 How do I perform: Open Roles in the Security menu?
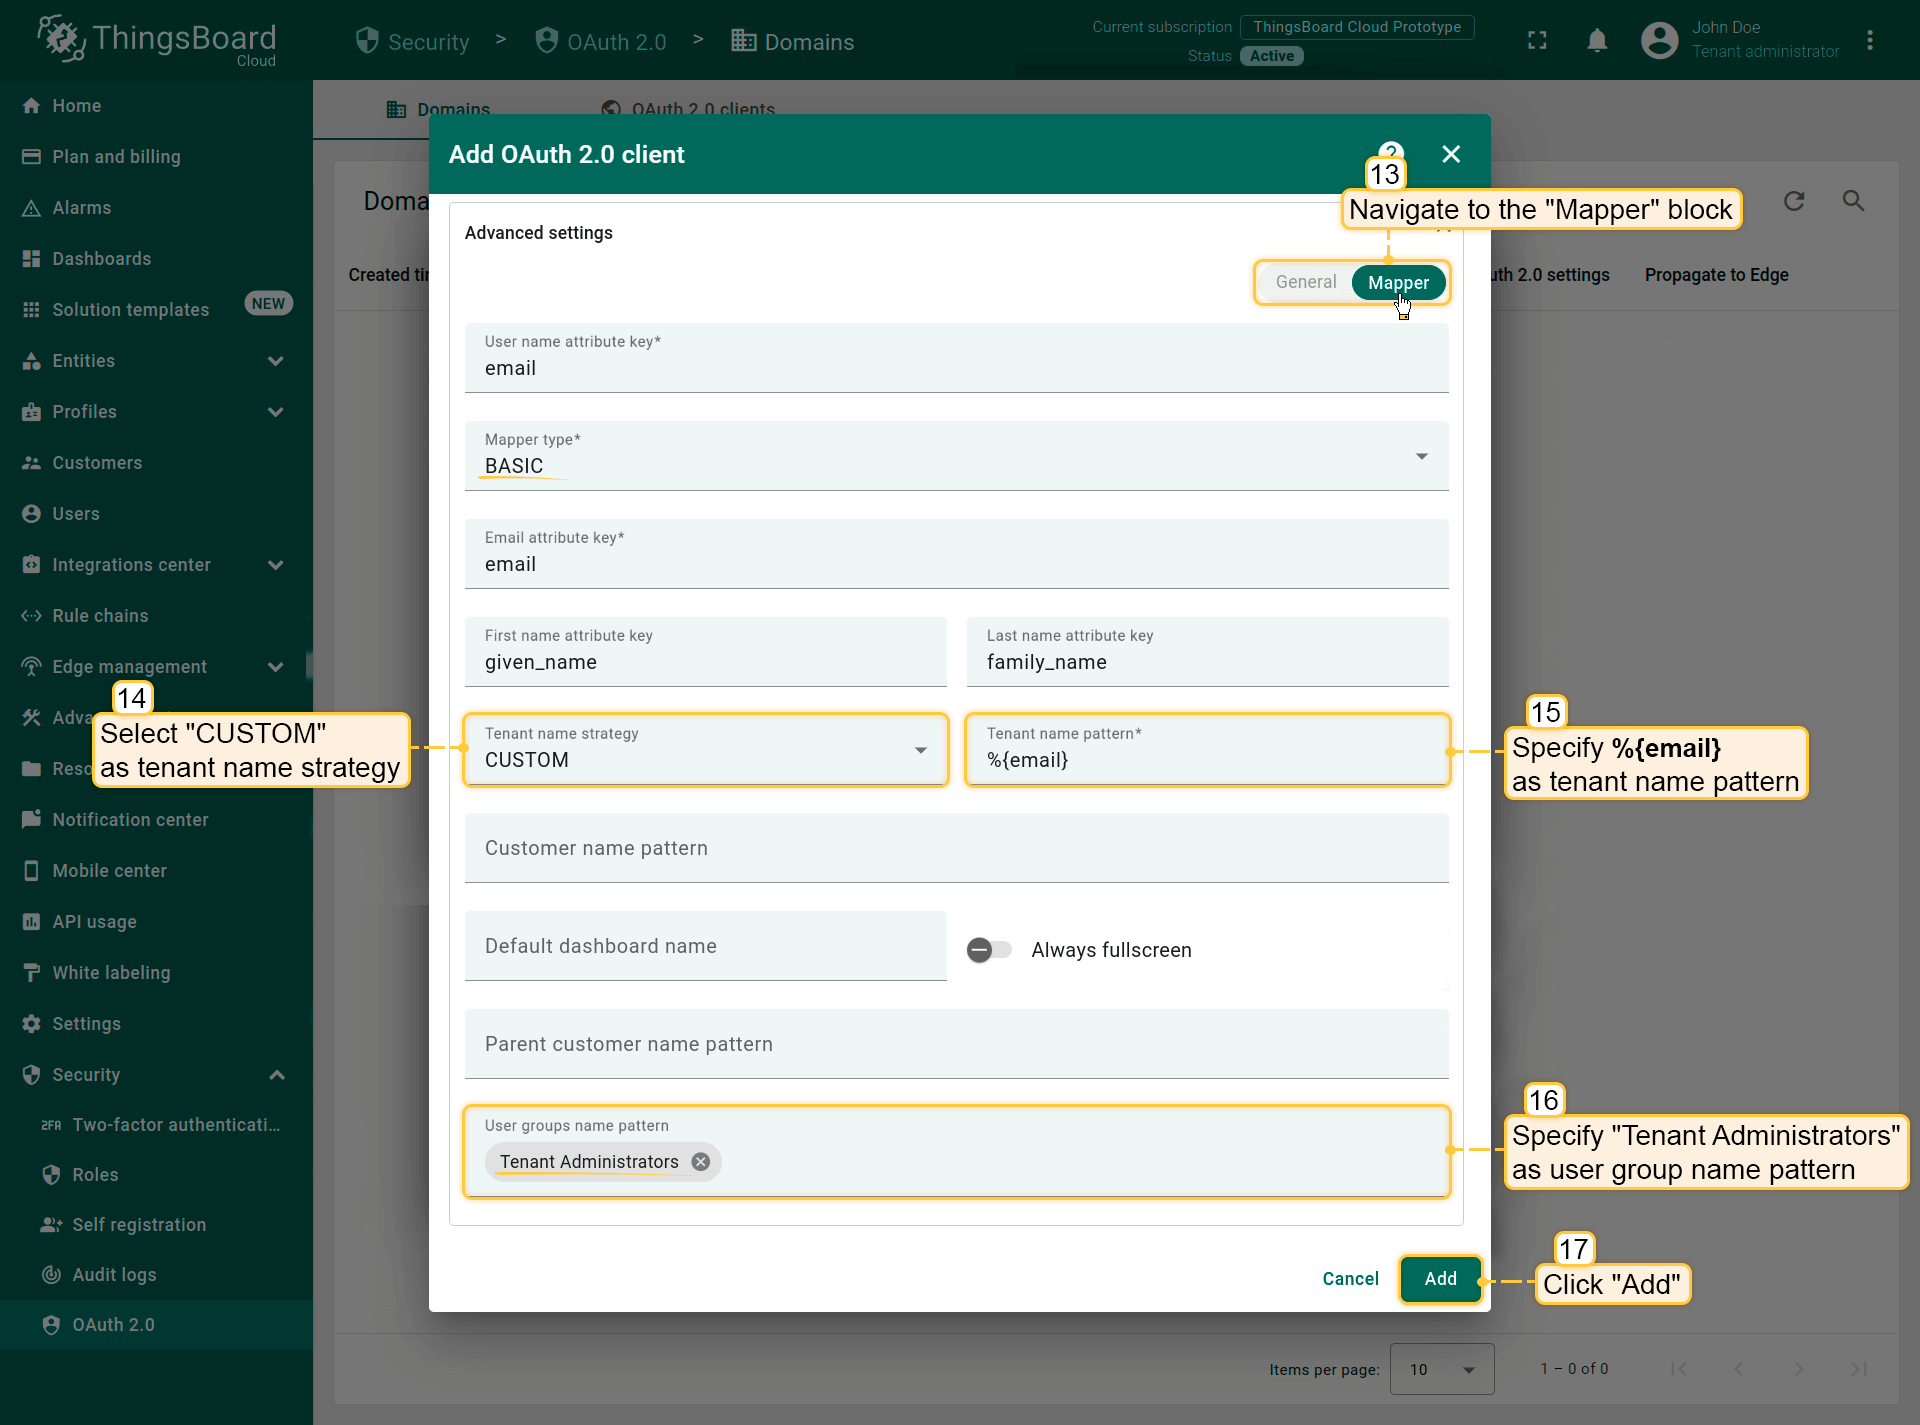(95, 1175)
